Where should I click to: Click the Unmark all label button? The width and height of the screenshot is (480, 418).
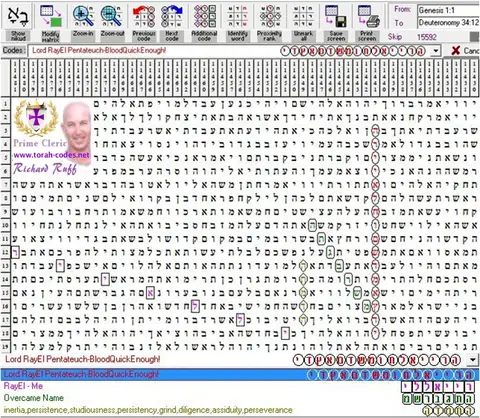[x=303, y=36]
